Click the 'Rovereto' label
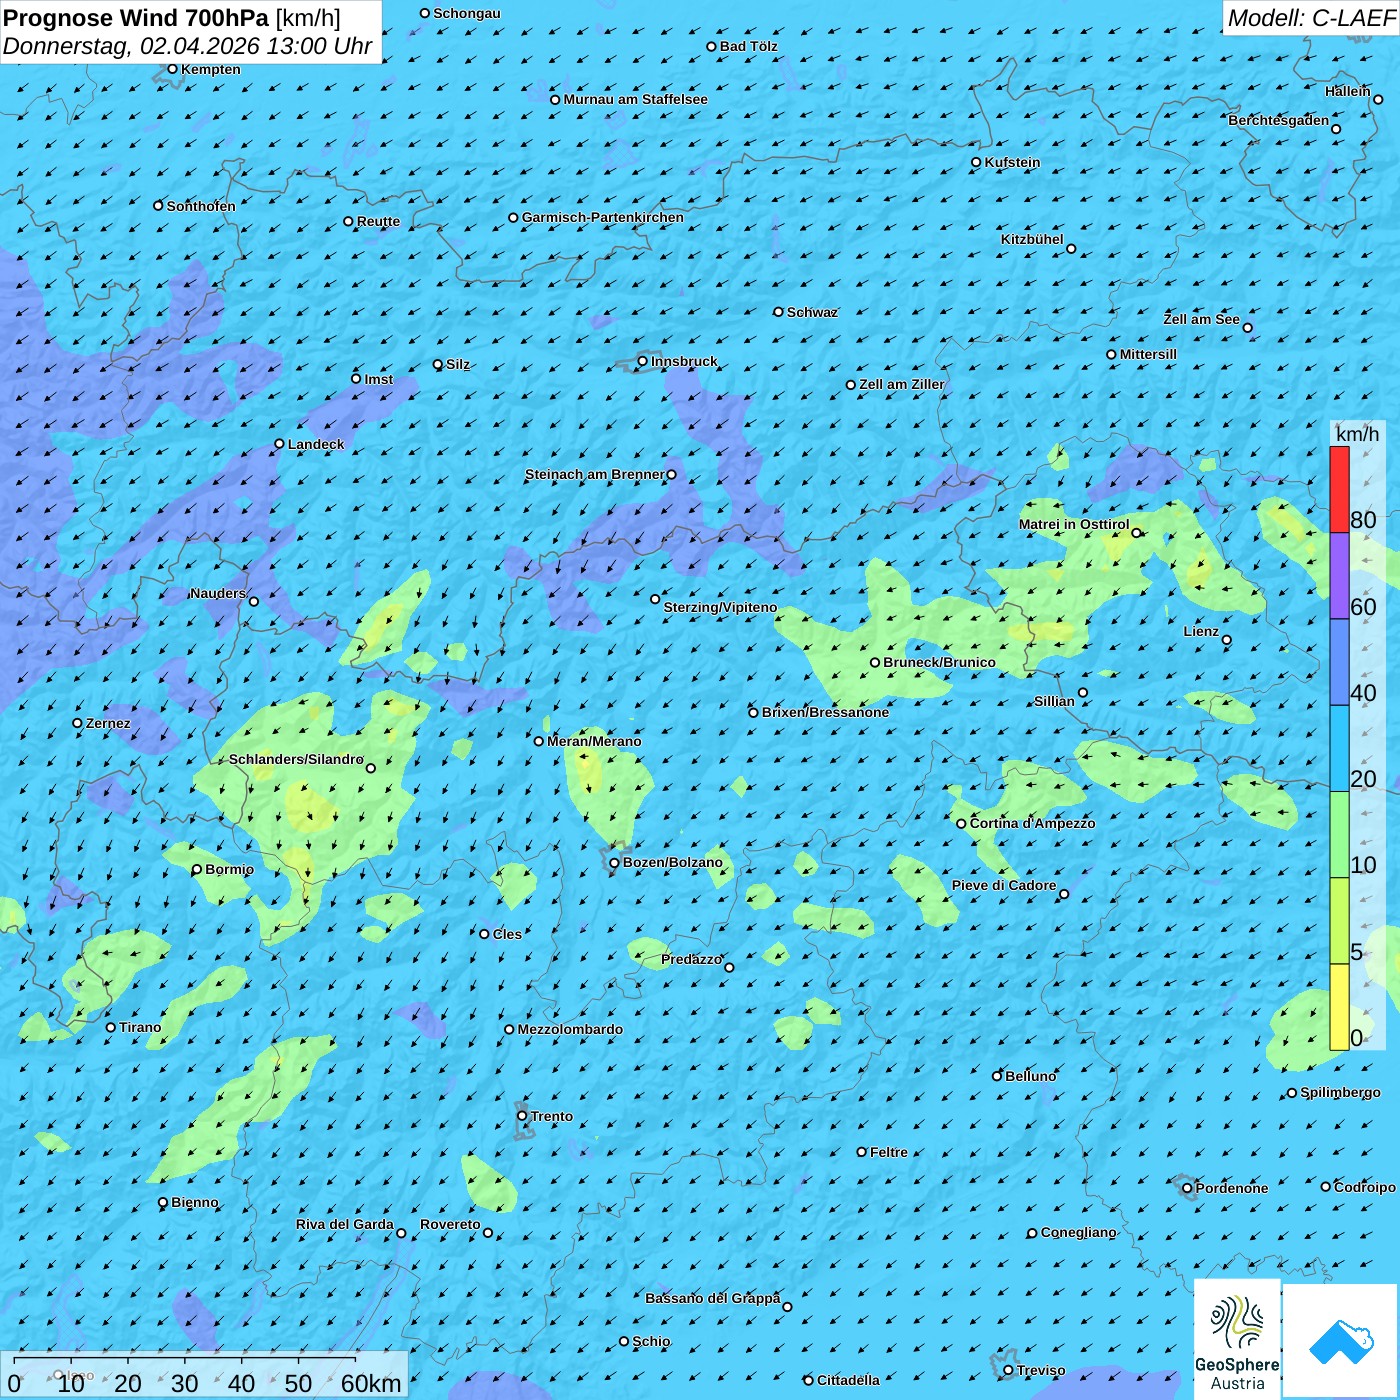This screenshot has height=1400, width=1400. [450, 1224]
